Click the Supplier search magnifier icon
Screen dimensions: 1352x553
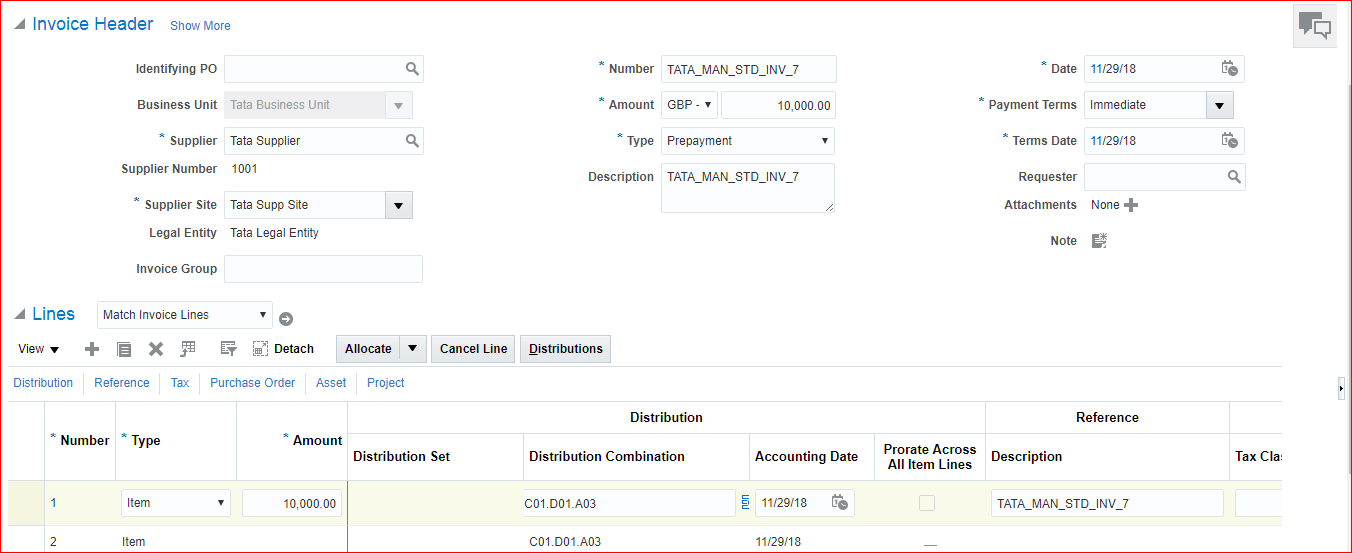[x=412, y=141]
